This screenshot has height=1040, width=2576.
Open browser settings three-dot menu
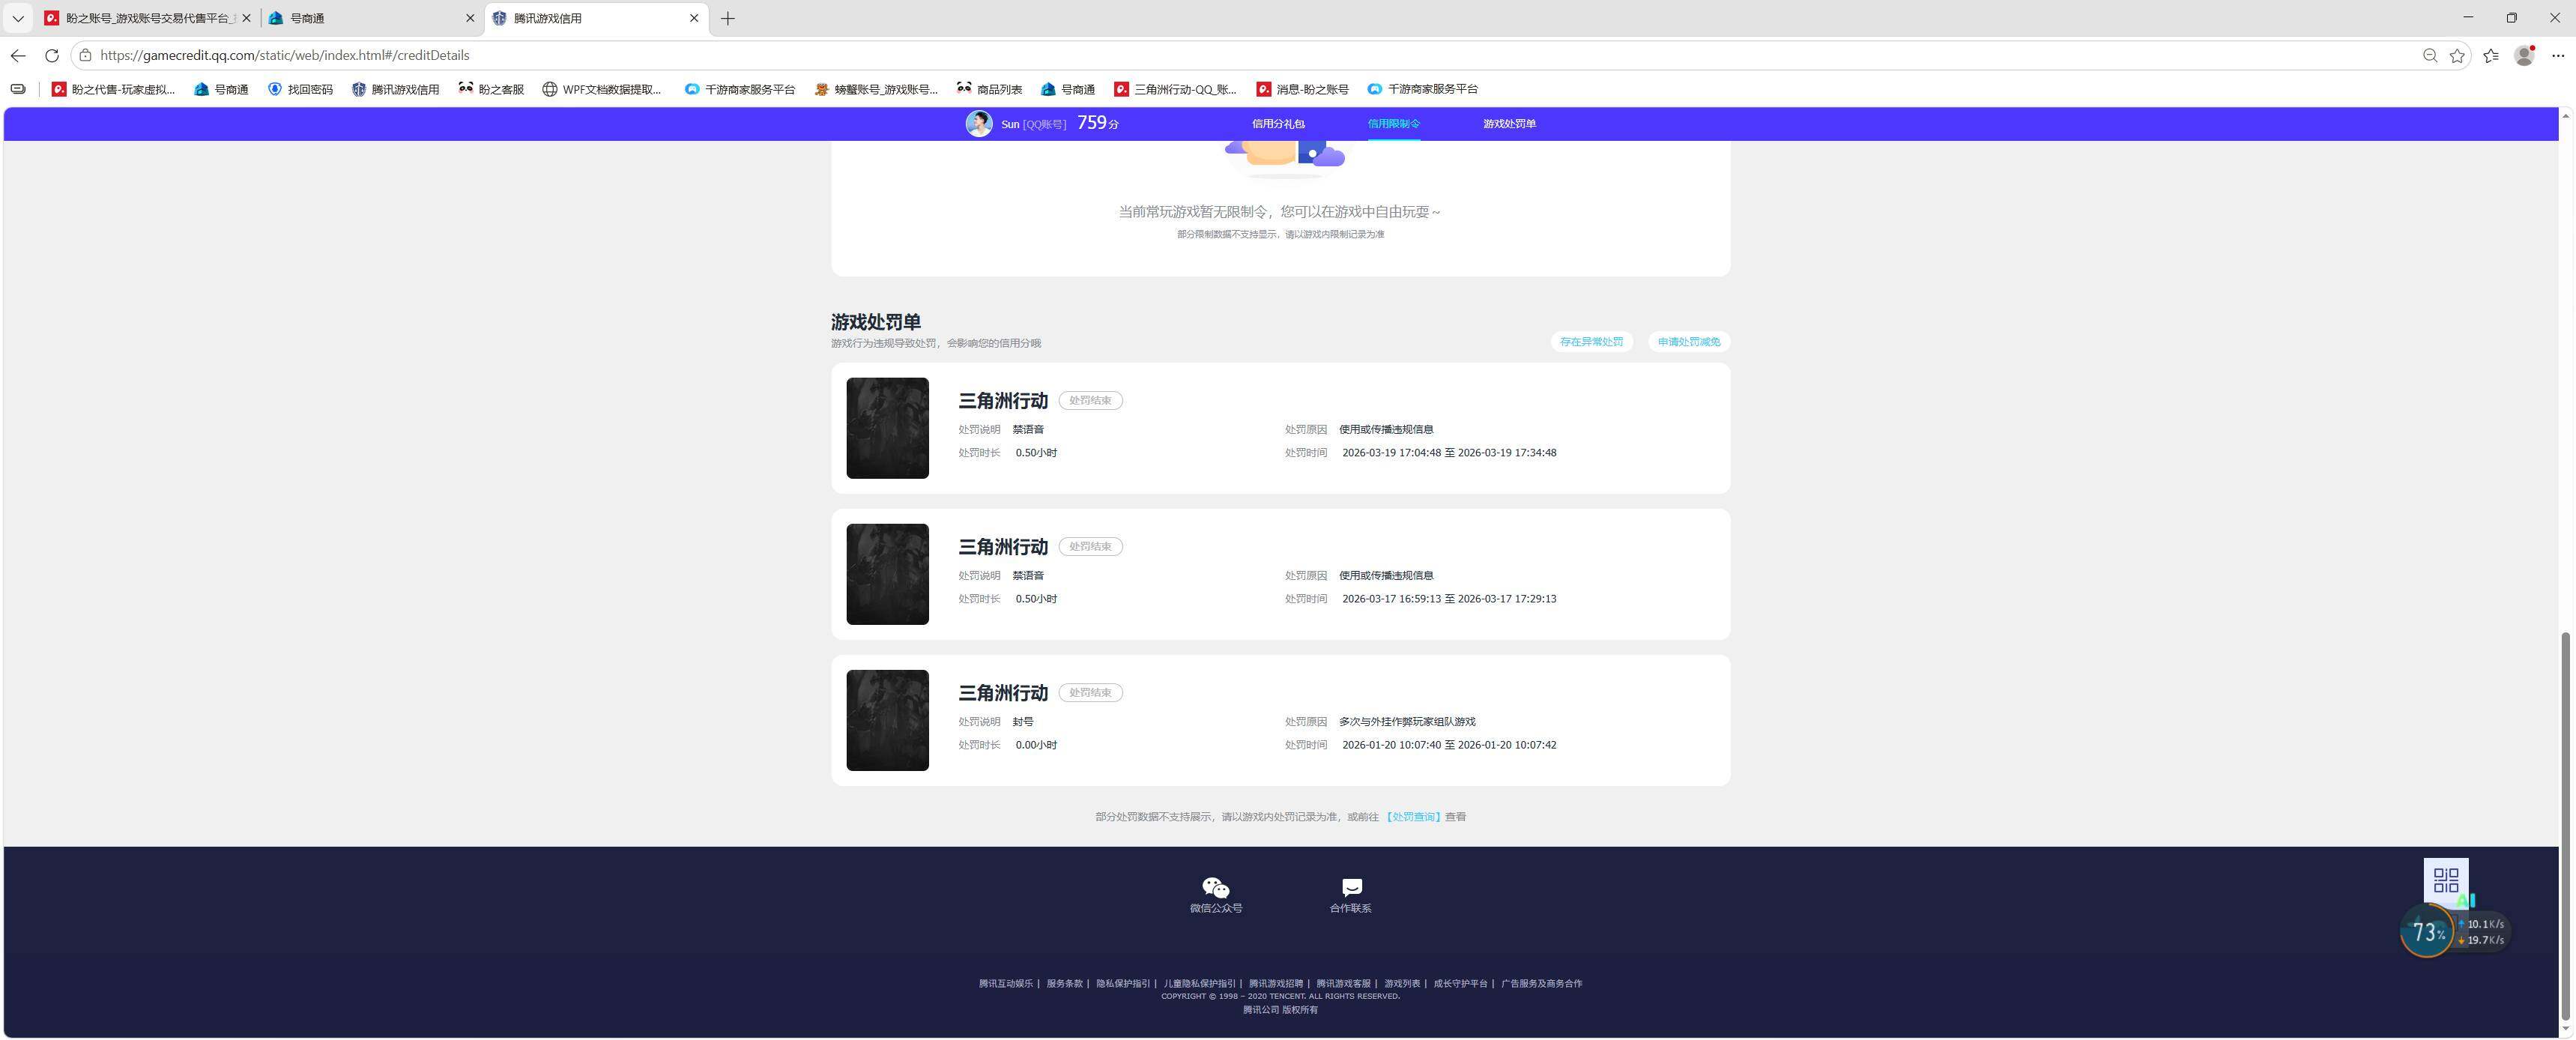coord(2558,55)
